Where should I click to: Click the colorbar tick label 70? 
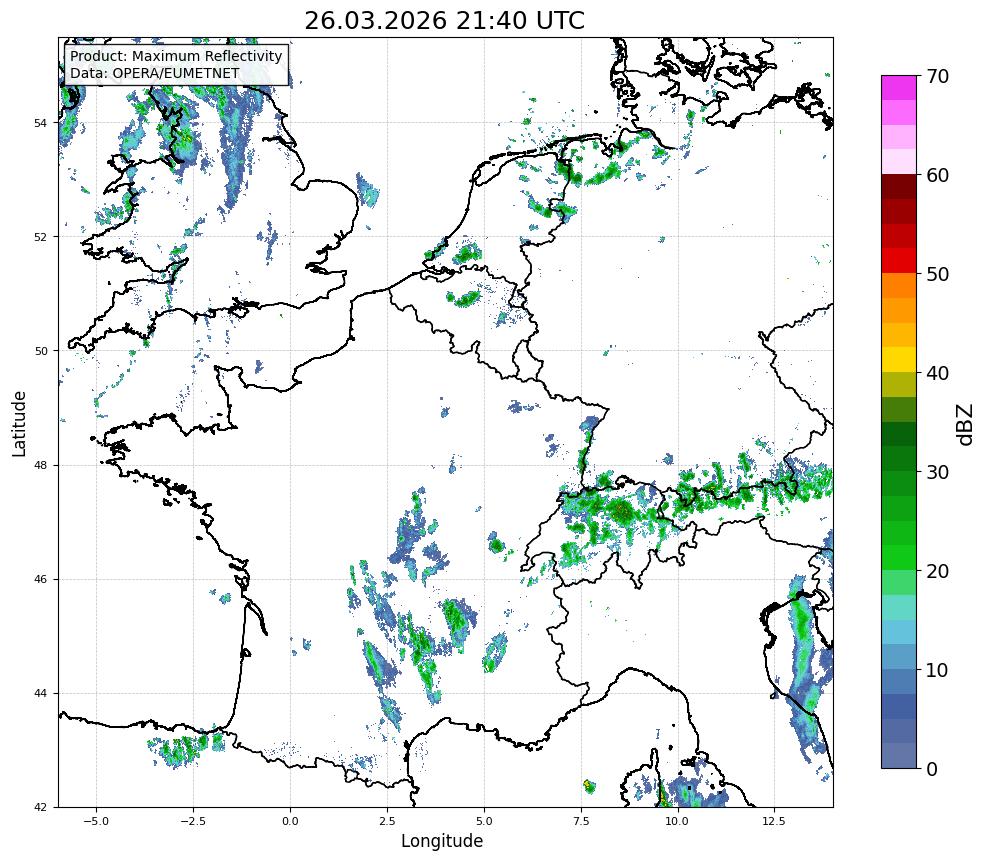coord(937,77)
